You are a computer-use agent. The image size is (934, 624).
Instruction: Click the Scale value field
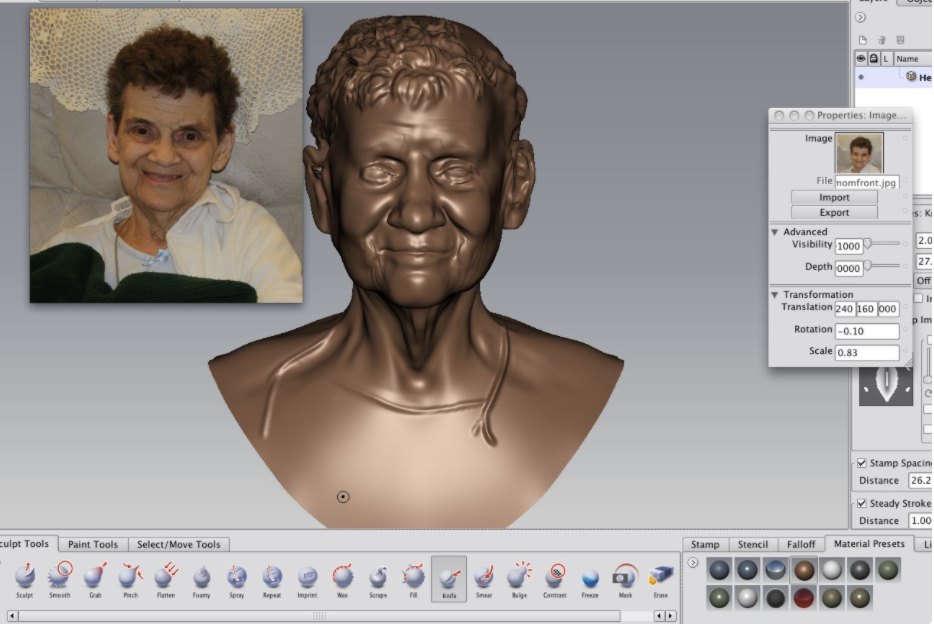(867, 352)
